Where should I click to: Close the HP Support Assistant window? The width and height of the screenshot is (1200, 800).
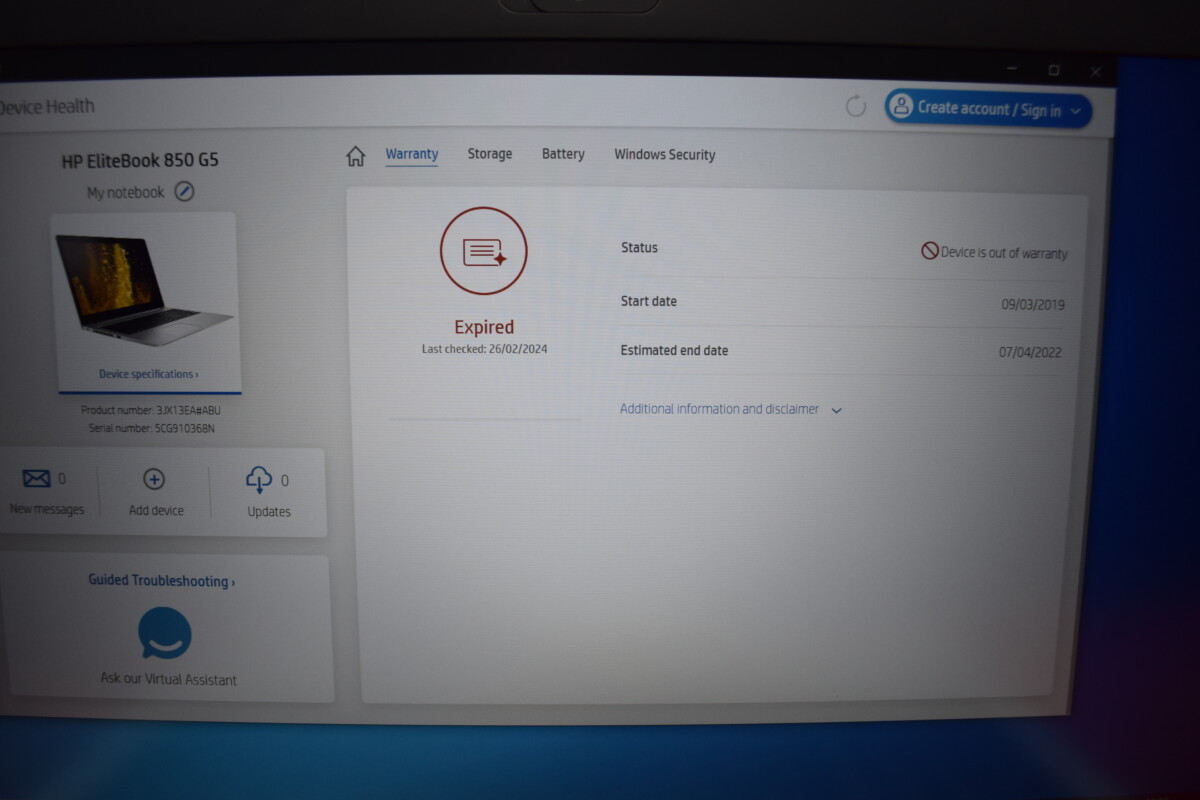click(1096, 71)
